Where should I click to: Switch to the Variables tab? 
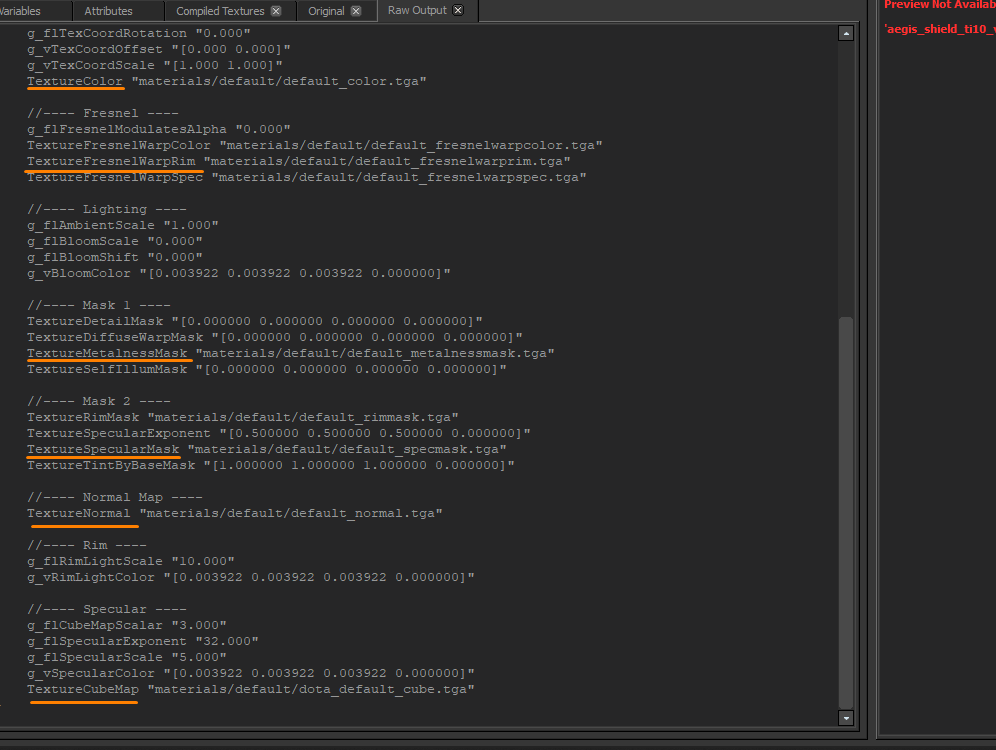tap(35, 11)
